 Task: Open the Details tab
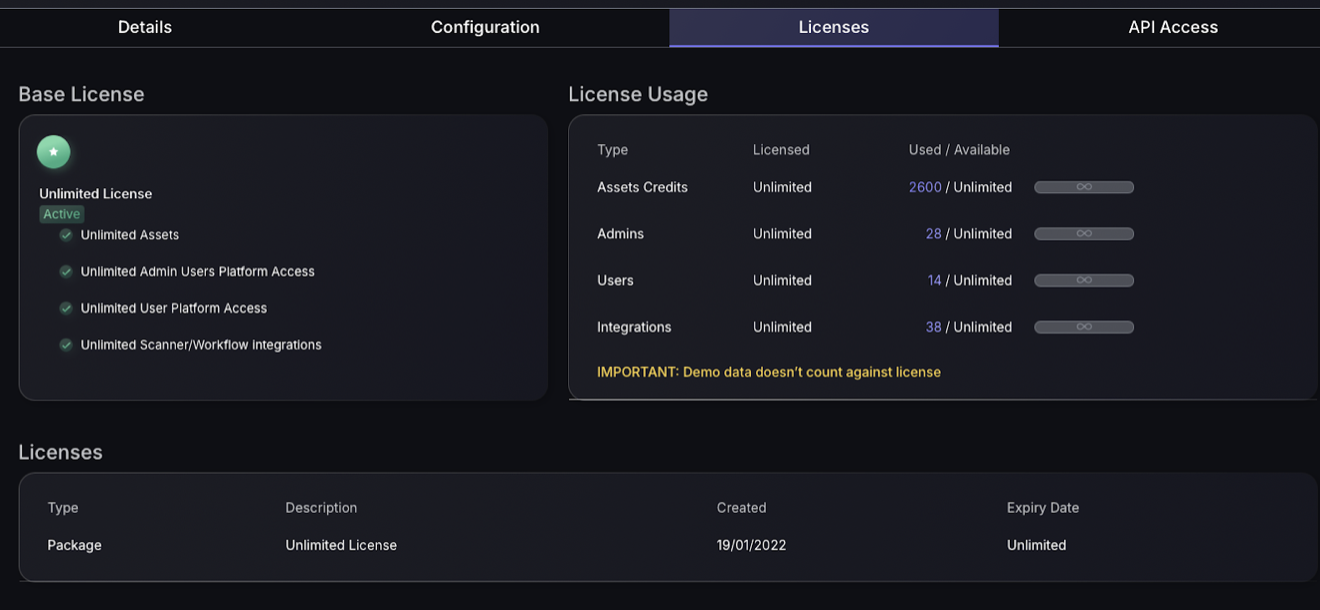click(145, 27)
